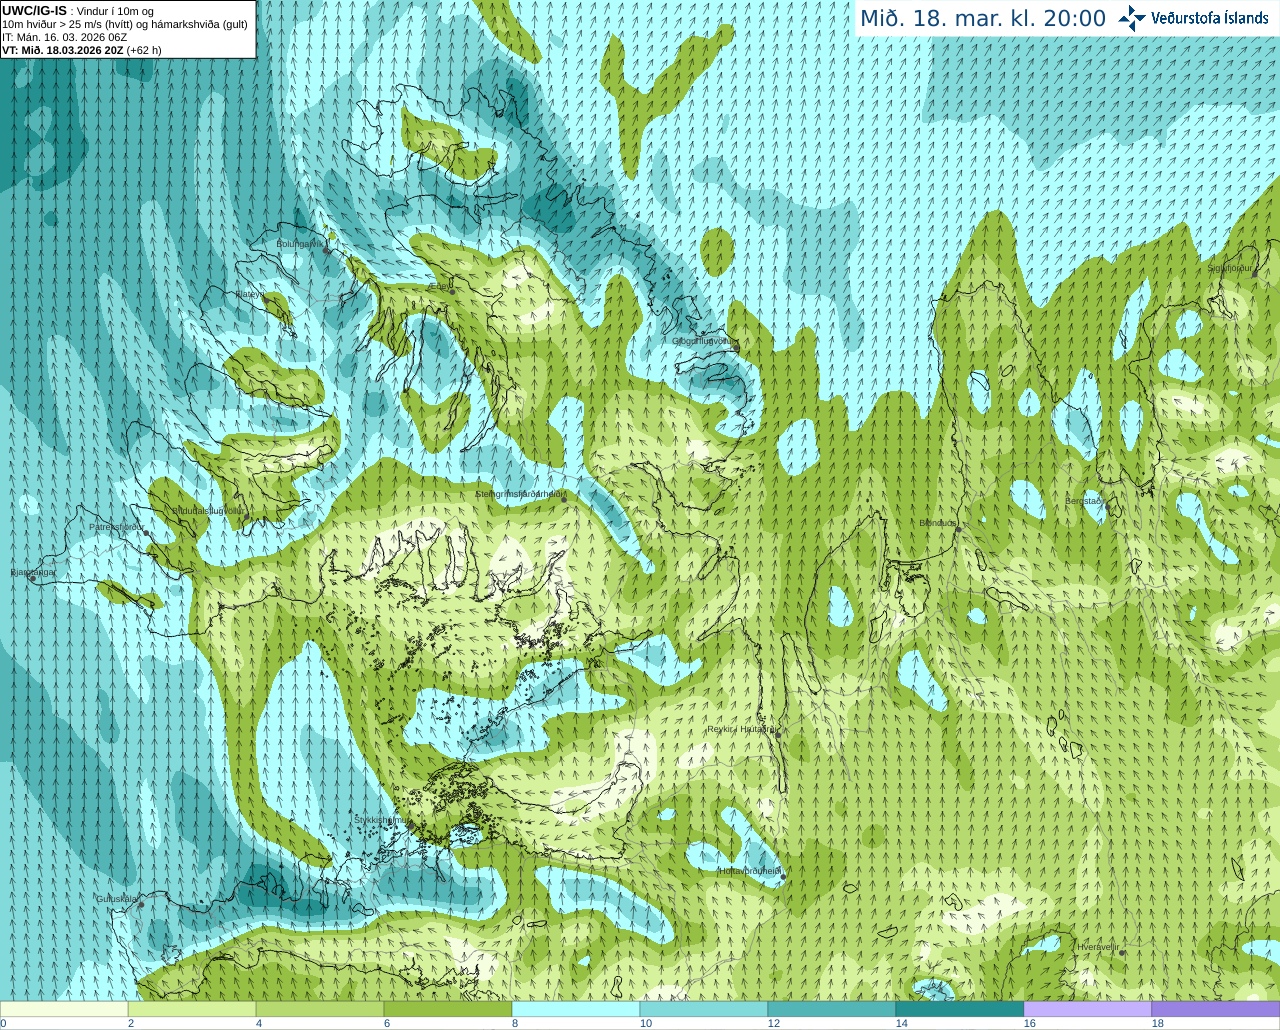Click the 8–10 m/s light cyan legend swatch
The width and height of the screenshot is (1280, 1030).
pyautogui.click(x=576, y=1009)
